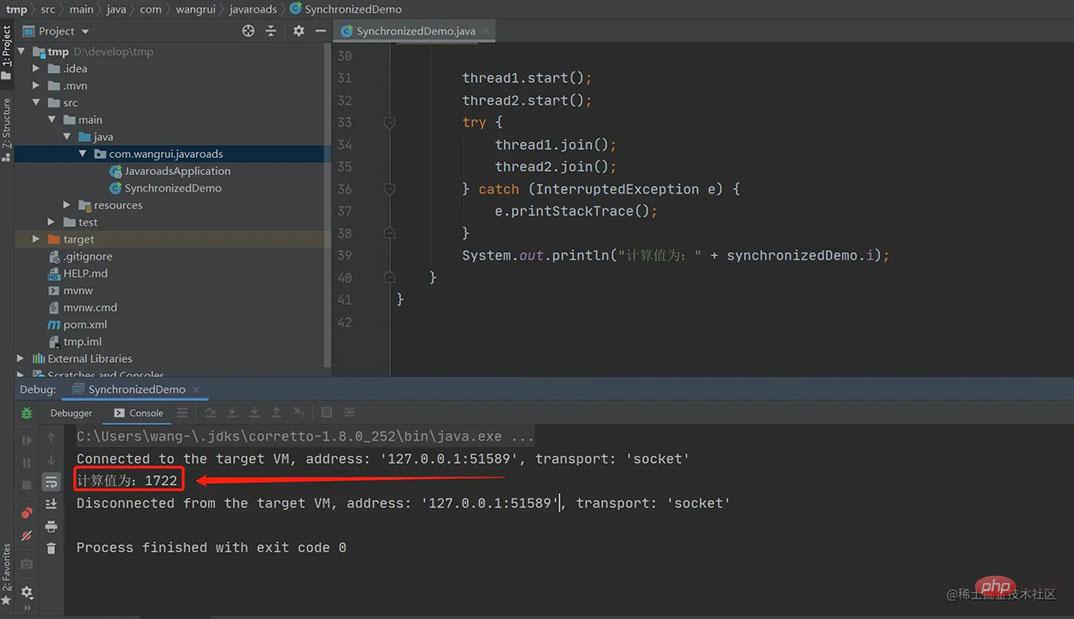Click the Evaluate Expression calculator icon
This screenshot has width=1074, height=619.
click(327, 412)
